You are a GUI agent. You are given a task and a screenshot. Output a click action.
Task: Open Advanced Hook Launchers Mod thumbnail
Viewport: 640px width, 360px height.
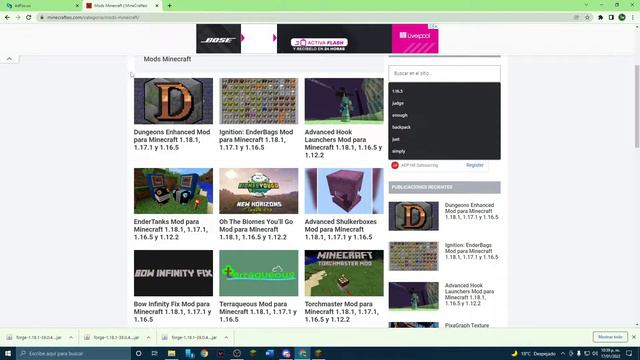(344, 101)
